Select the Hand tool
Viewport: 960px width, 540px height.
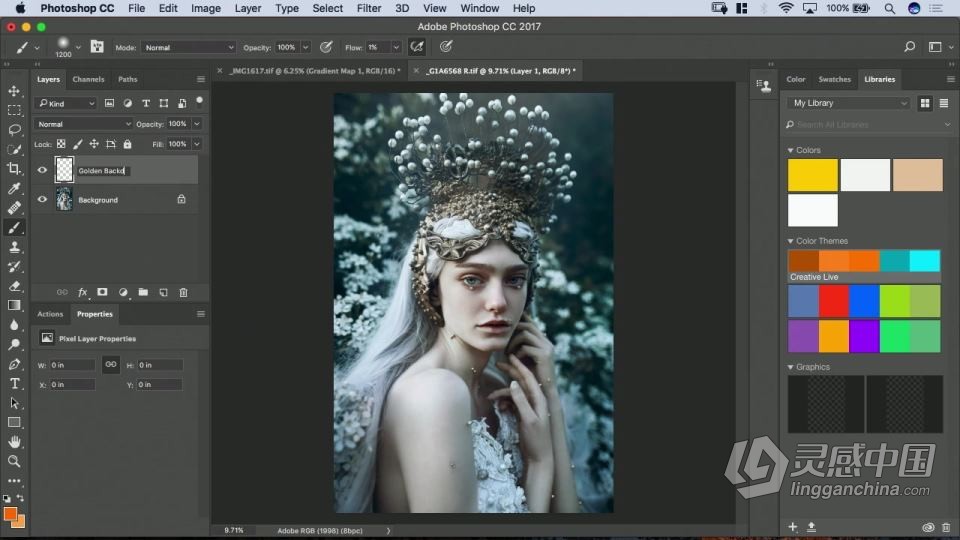coord(14,442)
